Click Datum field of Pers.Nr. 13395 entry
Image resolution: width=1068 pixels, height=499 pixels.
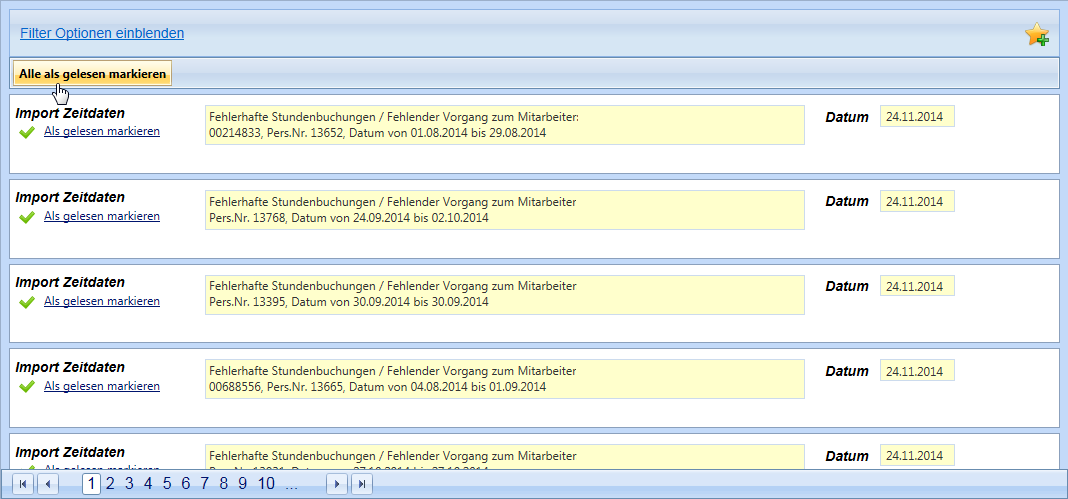click(917, 286)
